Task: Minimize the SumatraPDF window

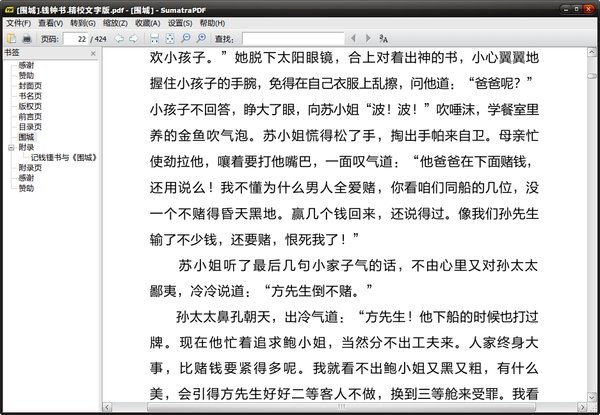Action: coord(566,9)
